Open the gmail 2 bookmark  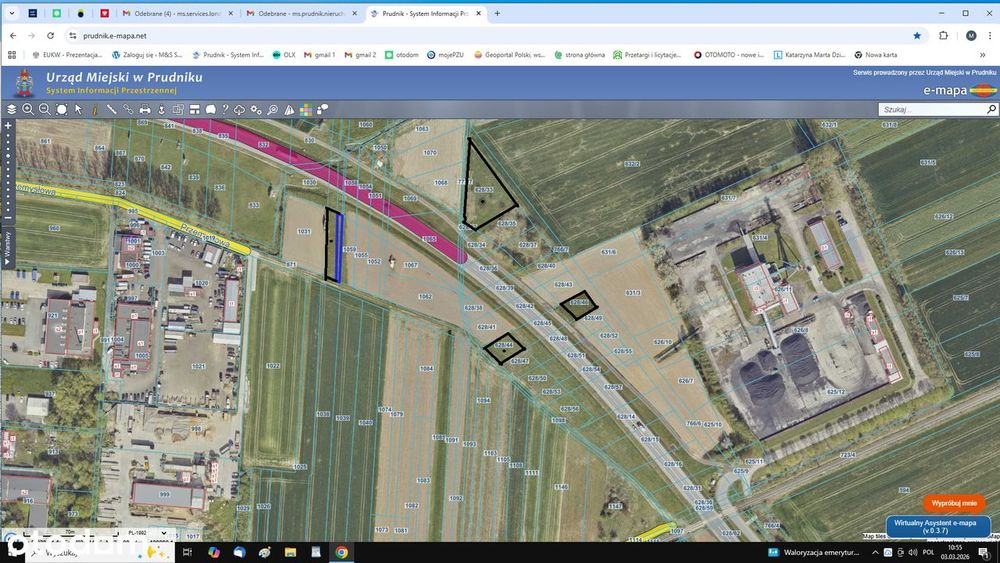pyautogui.click(x=360, y=55)
